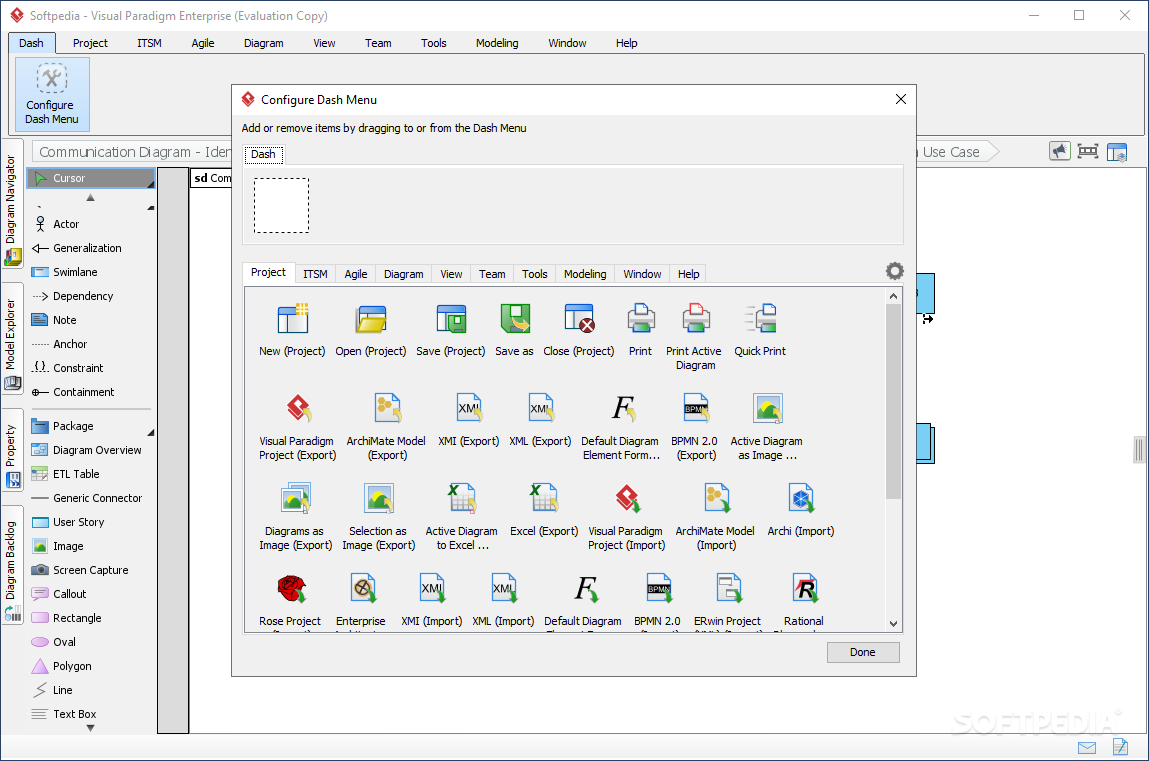Switch to ITSM tab in dialog
This screenshot has width=1149, height=761.
tap(316, 274)
